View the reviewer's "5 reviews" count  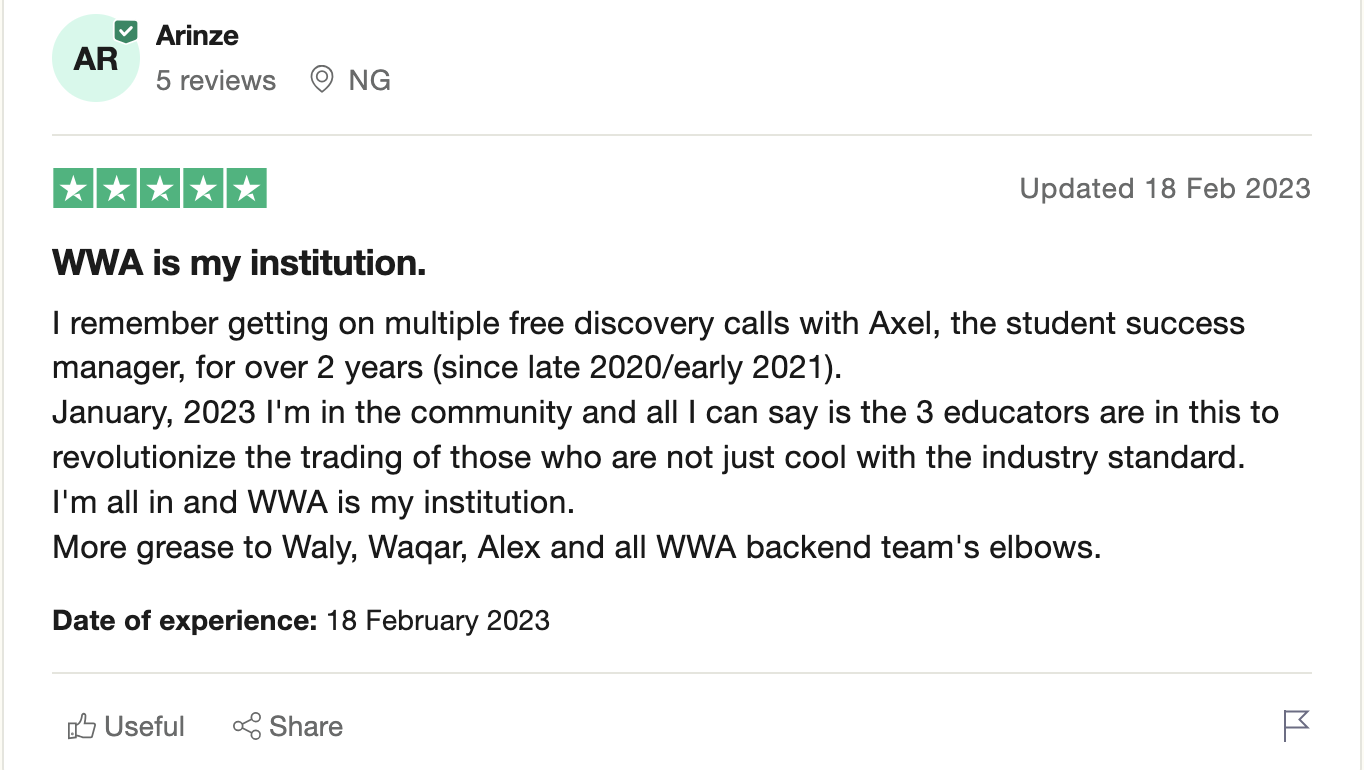point(215,80)
